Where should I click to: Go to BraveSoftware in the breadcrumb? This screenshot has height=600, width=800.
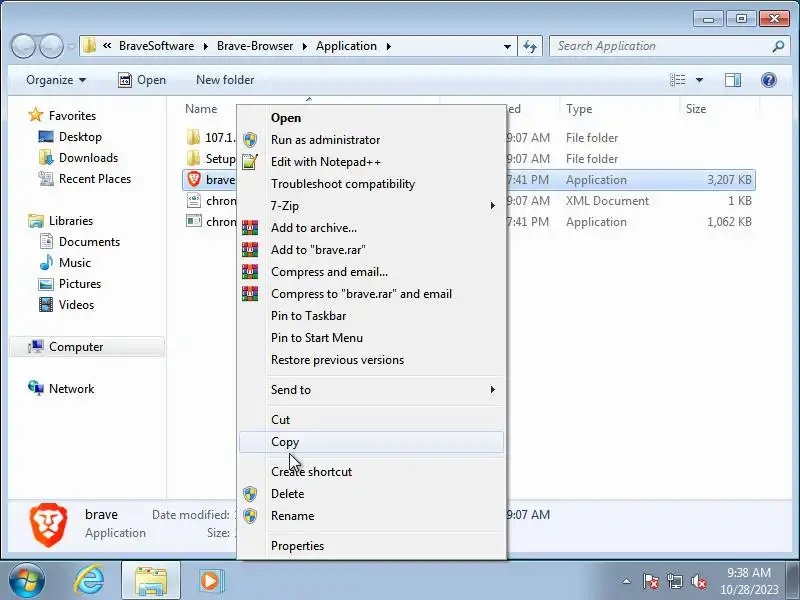(x=156, y=46)
